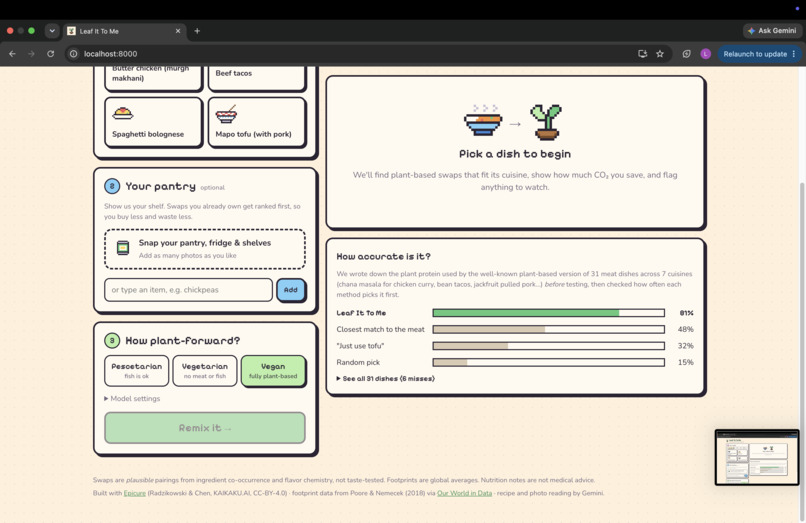The width and height of the screenshot is (806, 523).
Task: Click the Leaf It To Me accuracy bar
Action: tap(548, 313)
